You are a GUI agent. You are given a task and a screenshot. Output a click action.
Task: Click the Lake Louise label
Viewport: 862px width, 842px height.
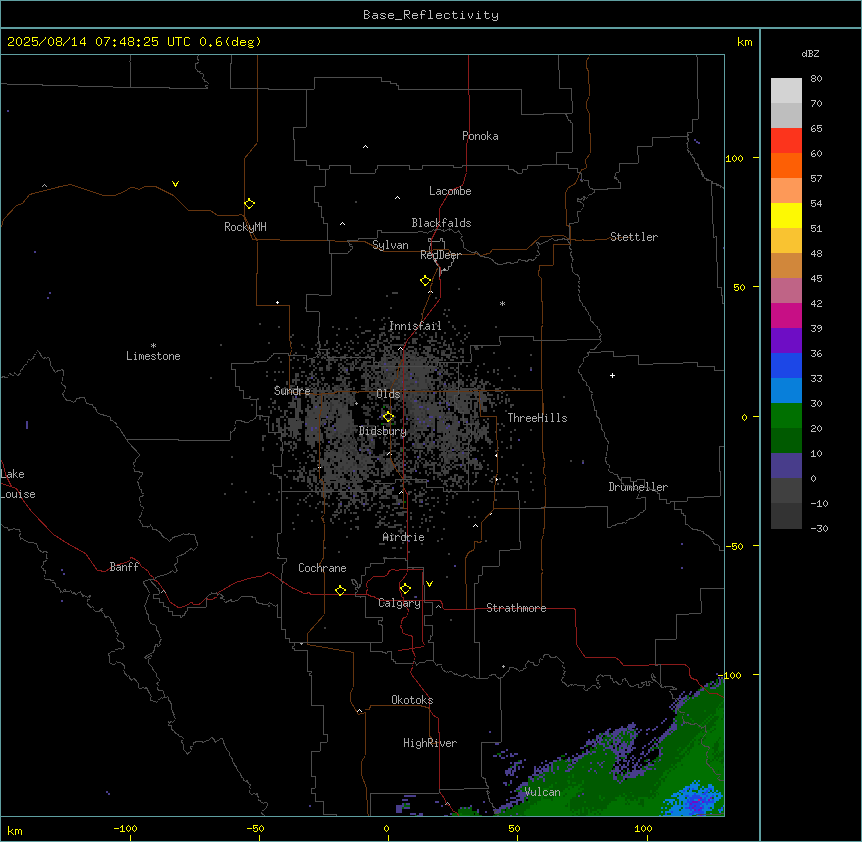pyautogui.click(x=18, y=484)
